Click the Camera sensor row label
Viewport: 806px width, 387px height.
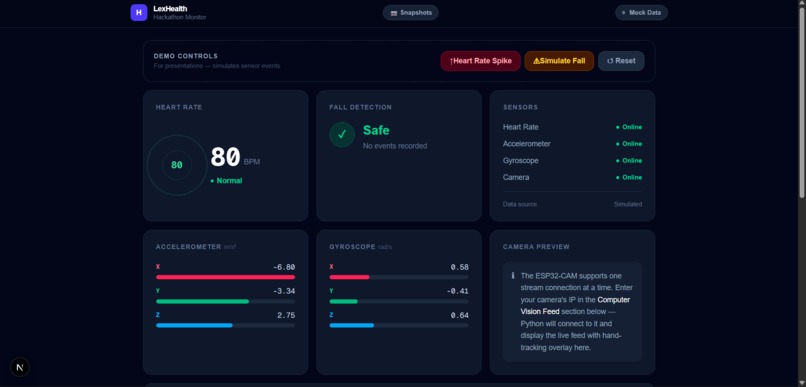click(x=516, y=177)
